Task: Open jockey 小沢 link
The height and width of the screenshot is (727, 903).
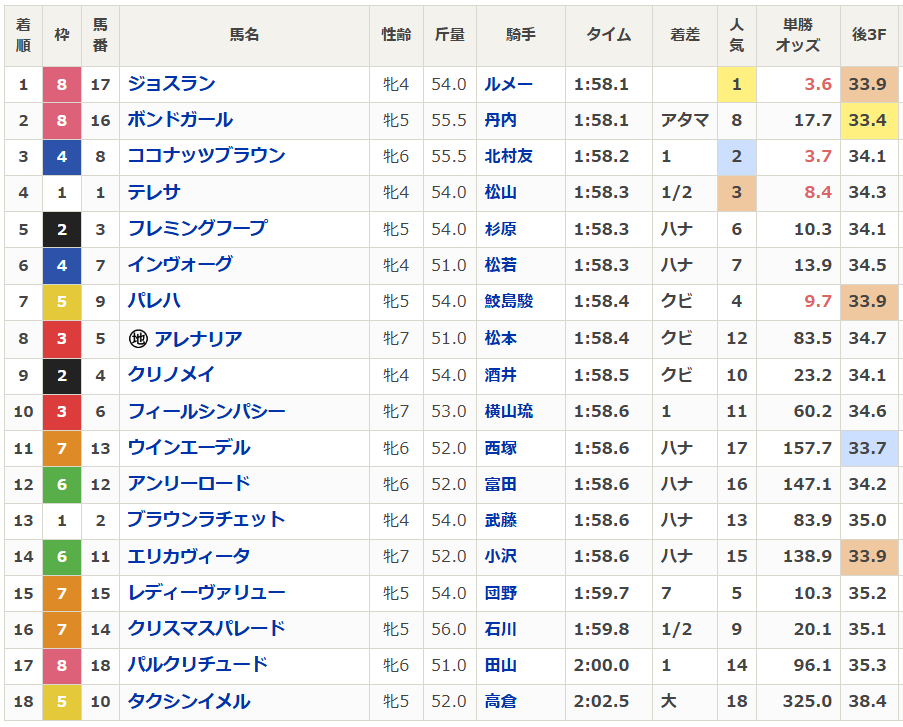Action: (x=500, y=556)
